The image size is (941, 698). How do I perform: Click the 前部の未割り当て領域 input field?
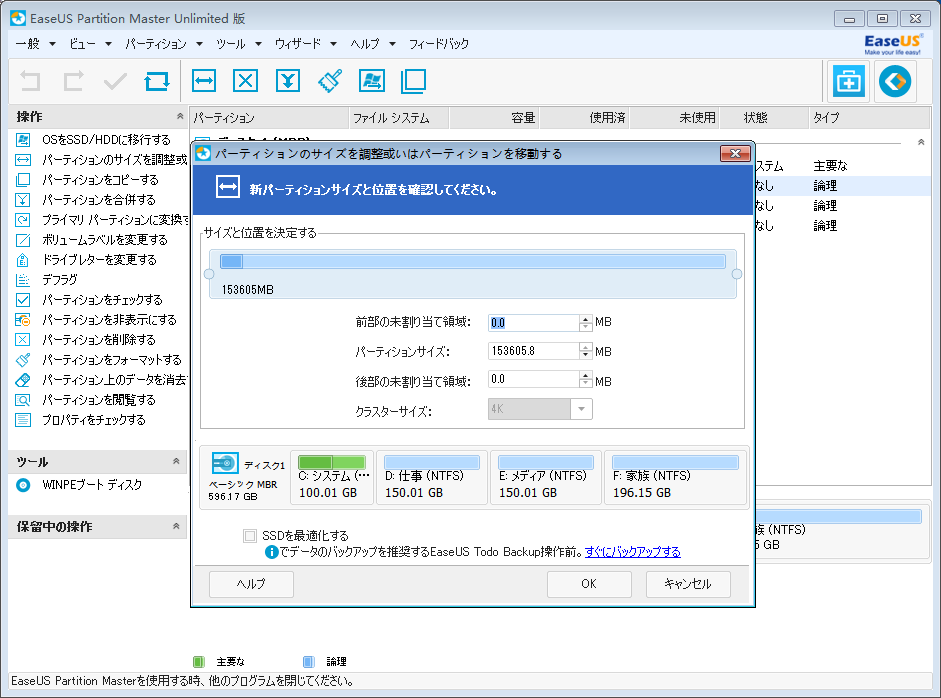(x=534, y=323)
